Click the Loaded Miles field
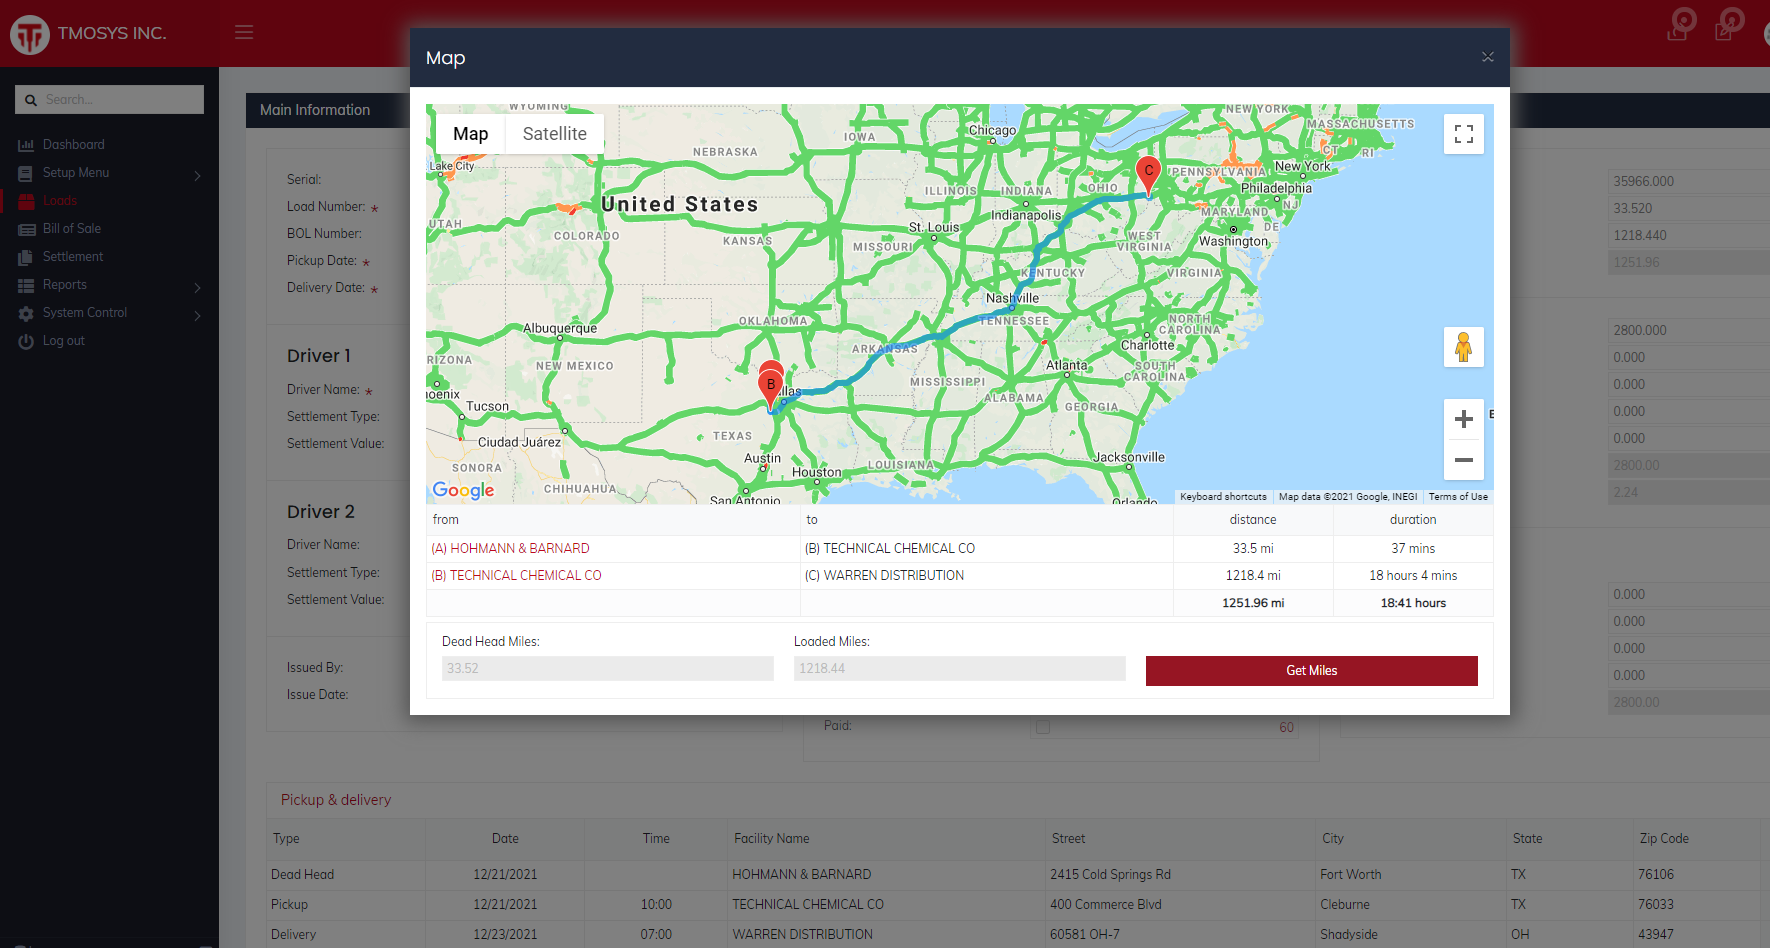 [960, 668]
